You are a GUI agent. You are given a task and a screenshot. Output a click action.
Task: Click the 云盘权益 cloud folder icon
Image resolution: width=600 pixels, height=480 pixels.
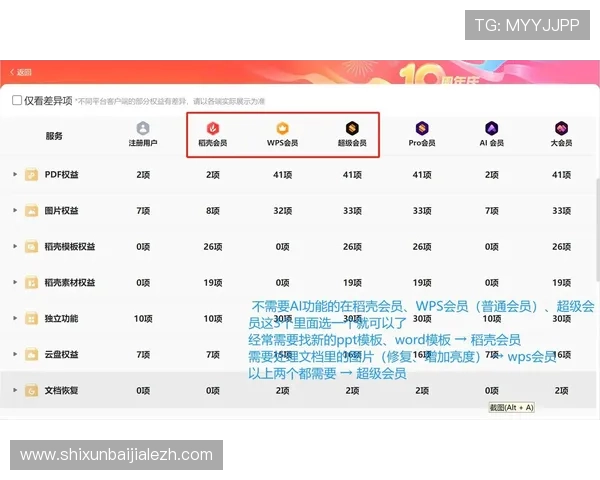pyautogui.click(x=31, y=354)
